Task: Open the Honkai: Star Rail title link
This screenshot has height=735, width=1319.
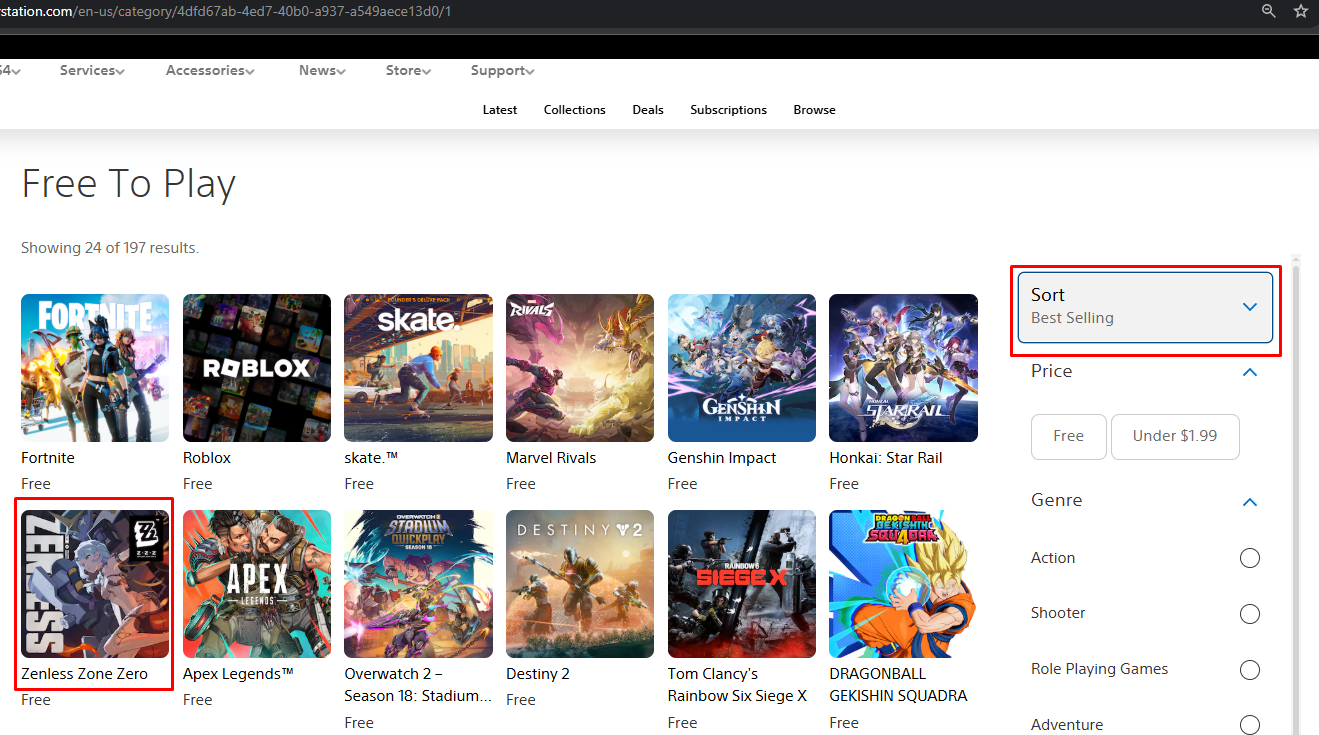Action: 886,458
